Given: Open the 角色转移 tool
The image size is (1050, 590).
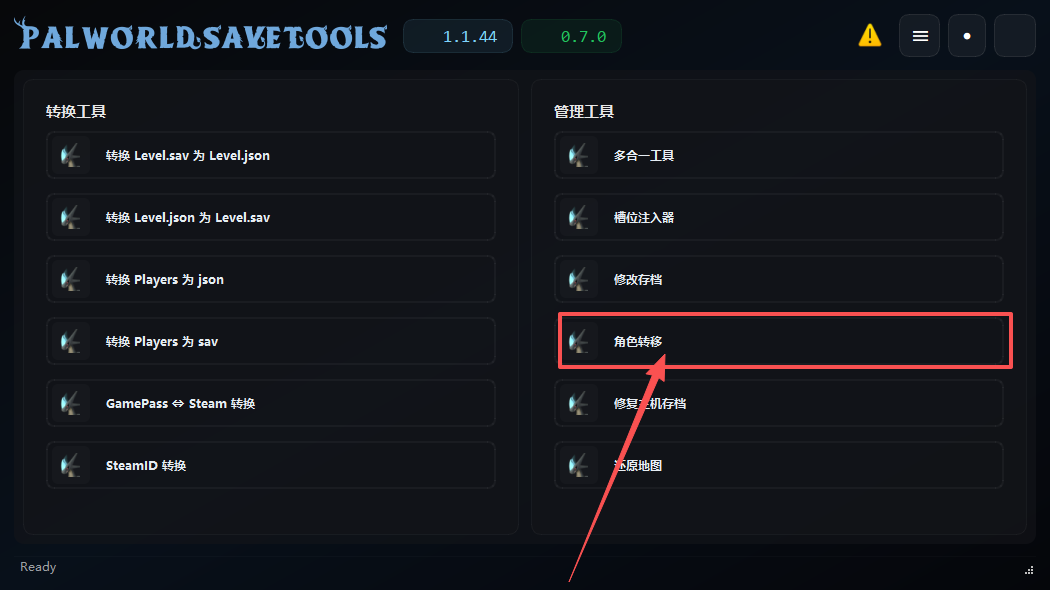Looking at the screenshot, I should pos(779,342).
